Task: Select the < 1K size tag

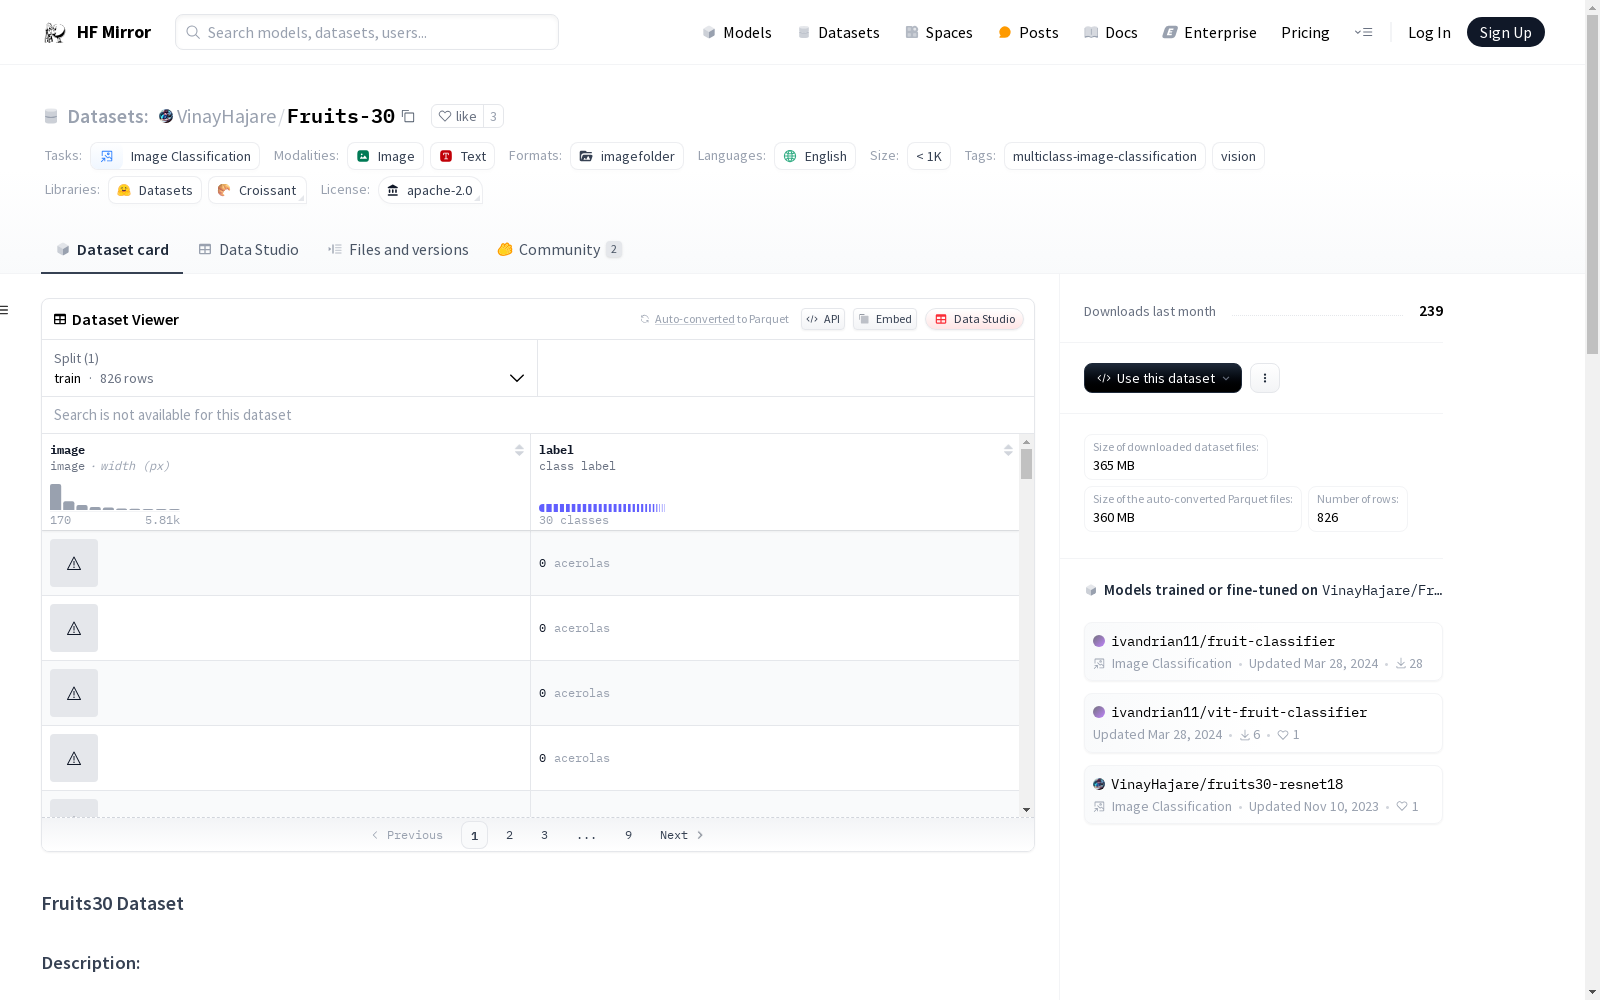Action: (x=929, y=156)
